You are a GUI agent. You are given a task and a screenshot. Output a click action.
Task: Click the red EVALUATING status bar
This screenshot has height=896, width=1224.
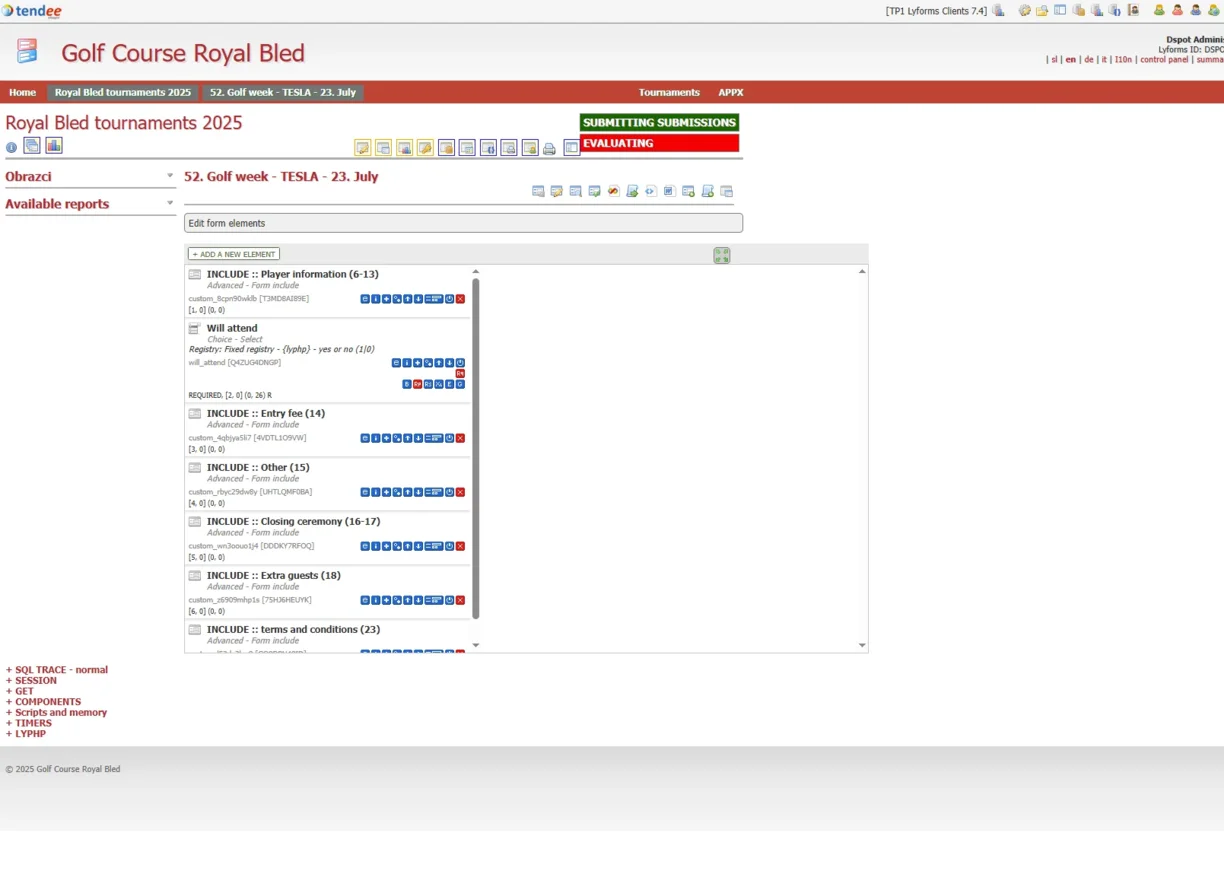point(659,143)
